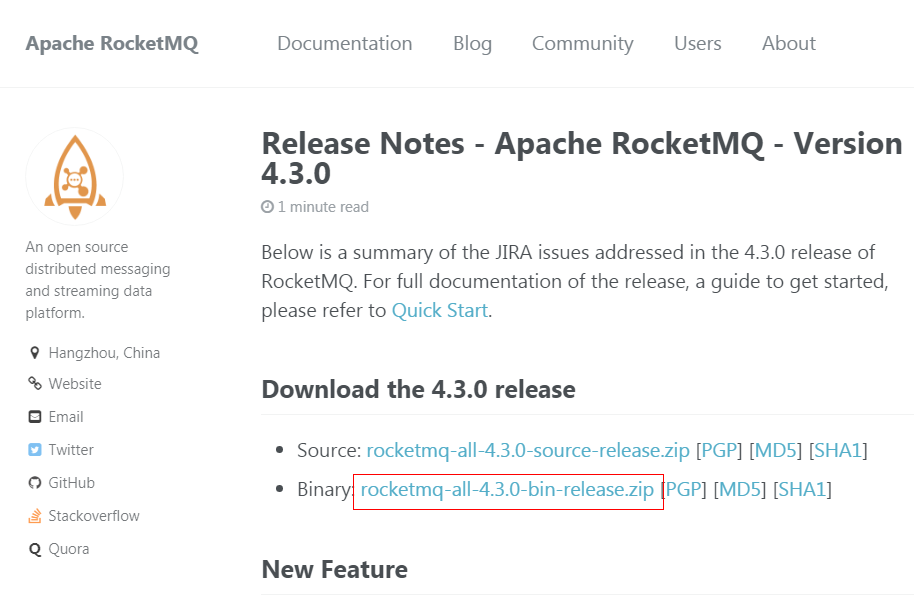Download the binary rocketmq-all-4.3.0-bin-release.zip
The height and width of the screenshot is (598, 914).
(505, 490)
